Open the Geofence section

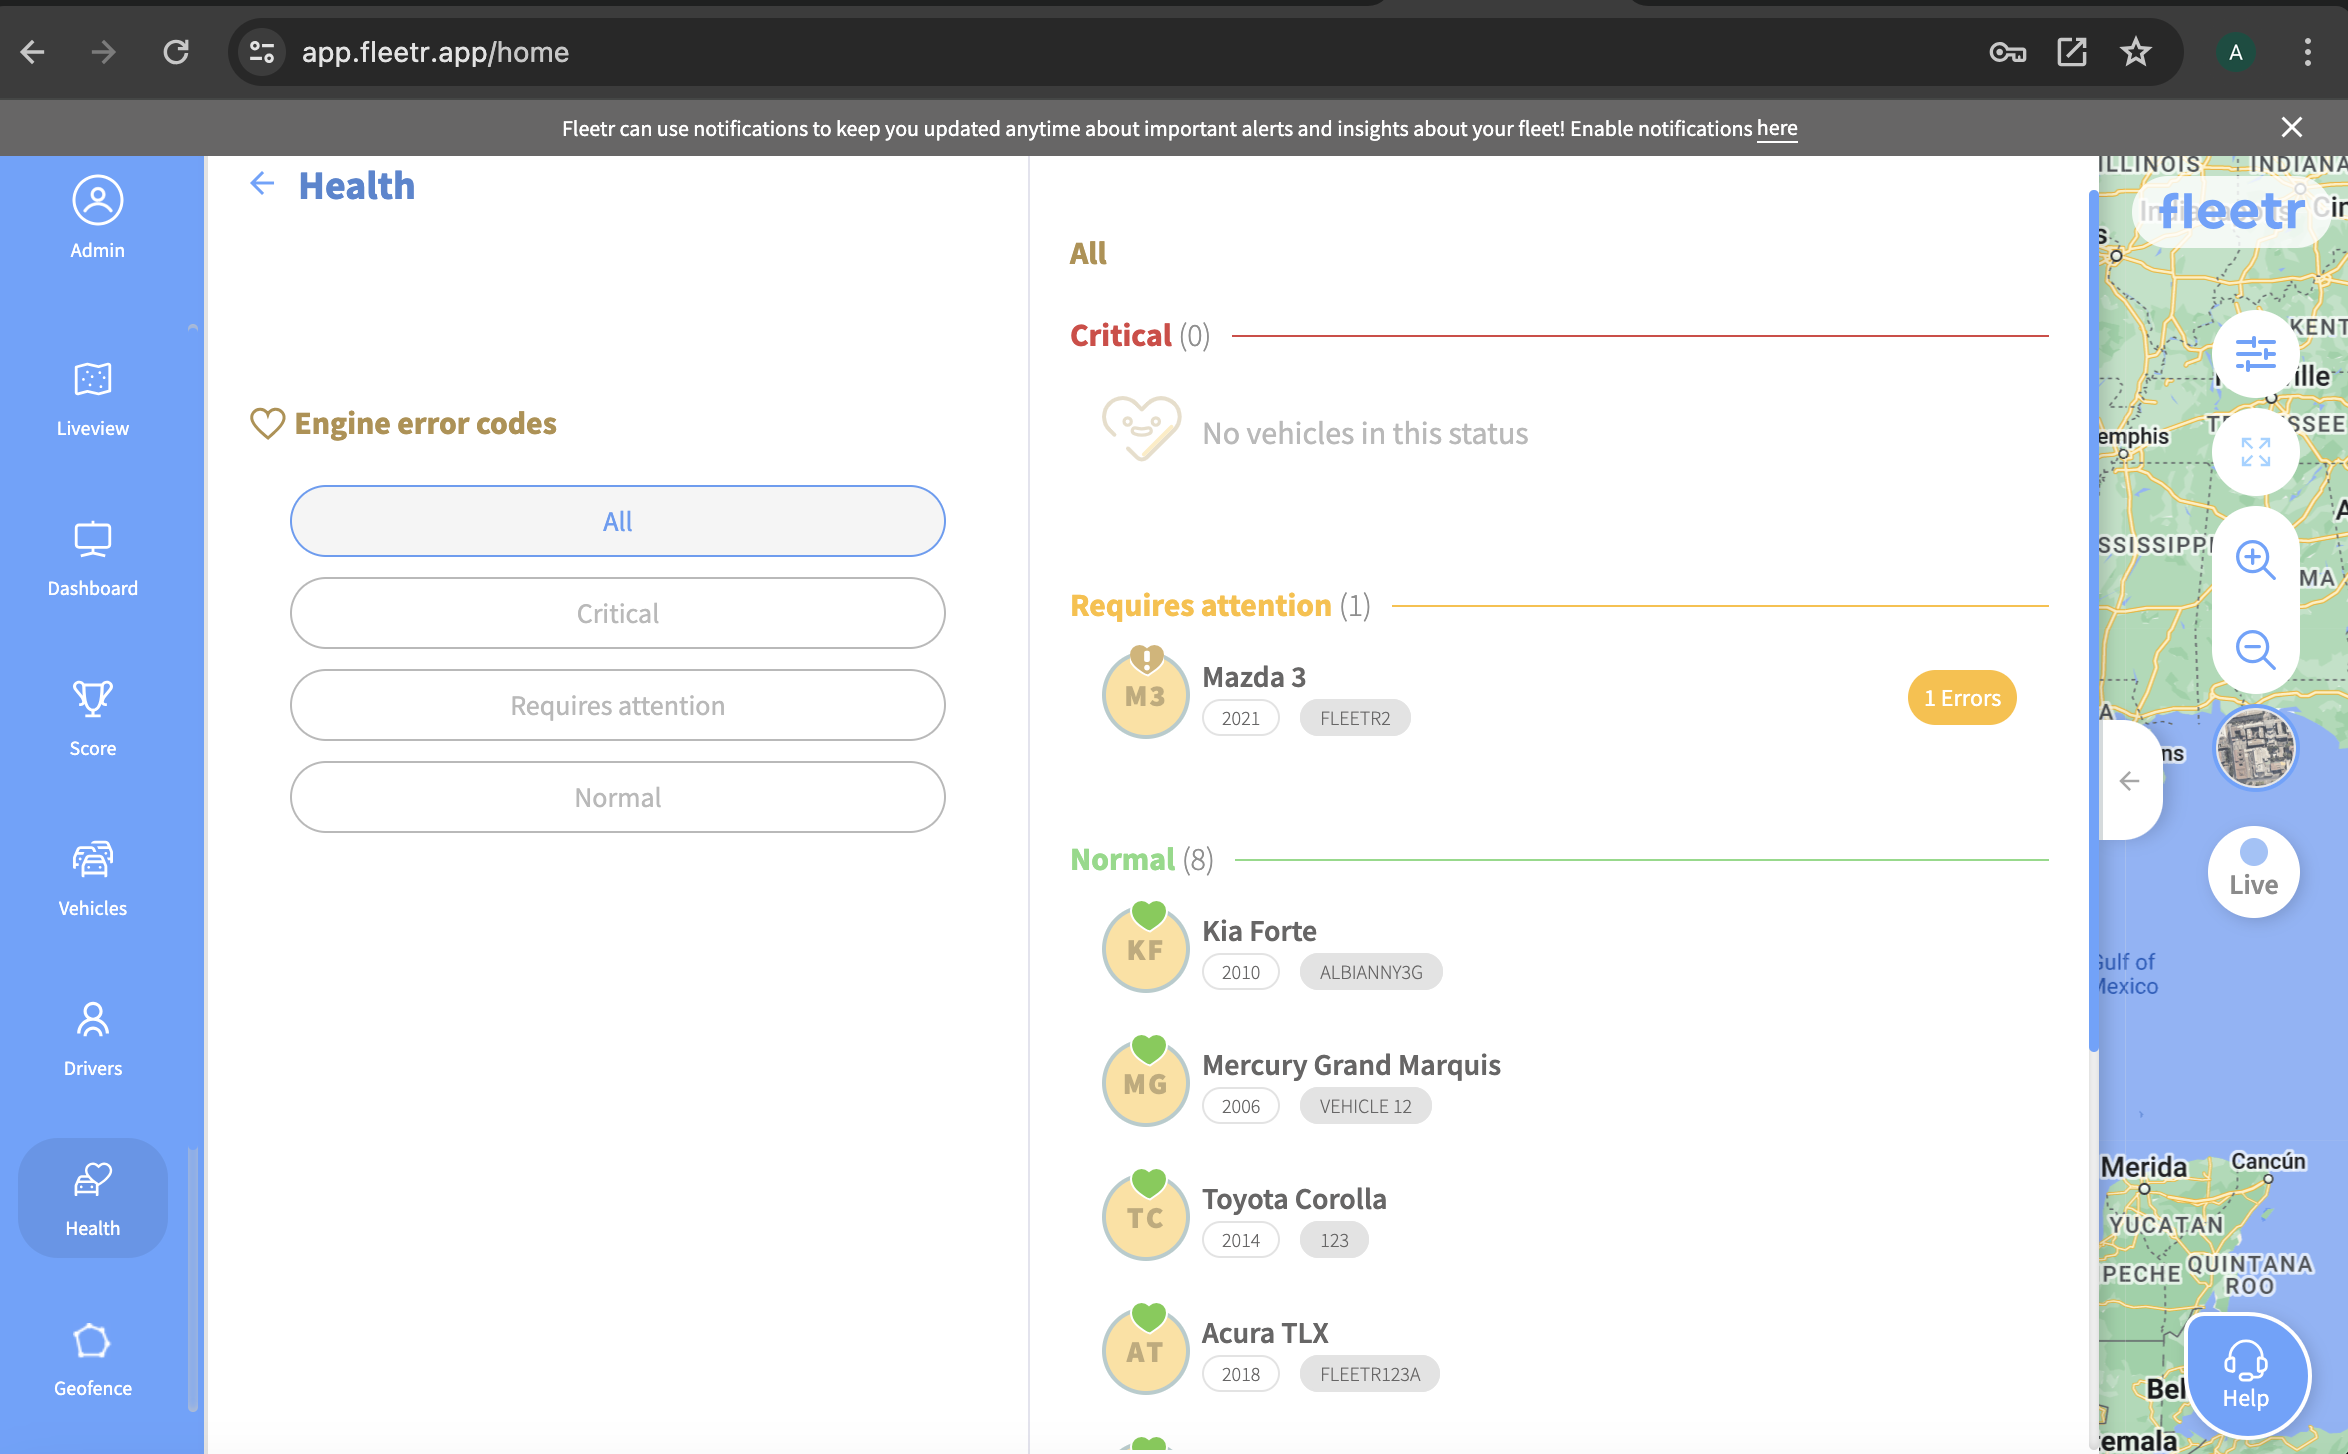coord(92,1359)
